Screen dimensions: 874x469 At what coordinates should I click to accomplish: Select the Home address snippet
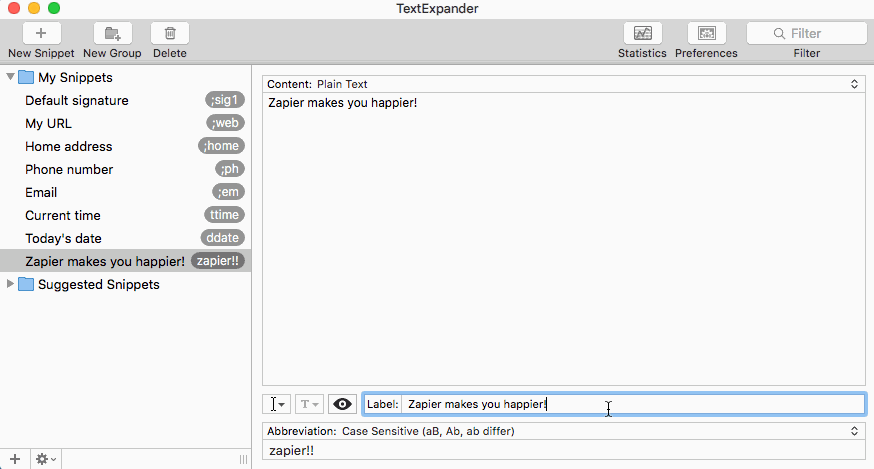click(x=125, y=146)
